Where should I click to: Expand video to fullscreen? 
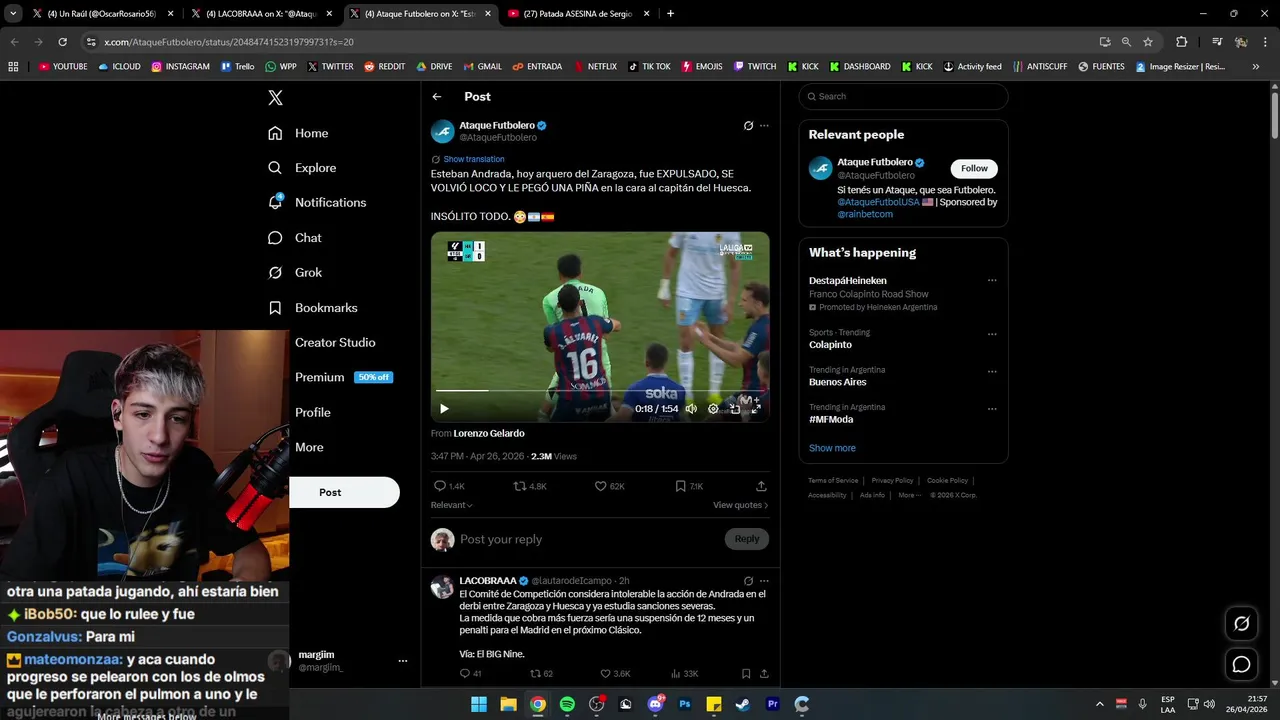point(756,408)
